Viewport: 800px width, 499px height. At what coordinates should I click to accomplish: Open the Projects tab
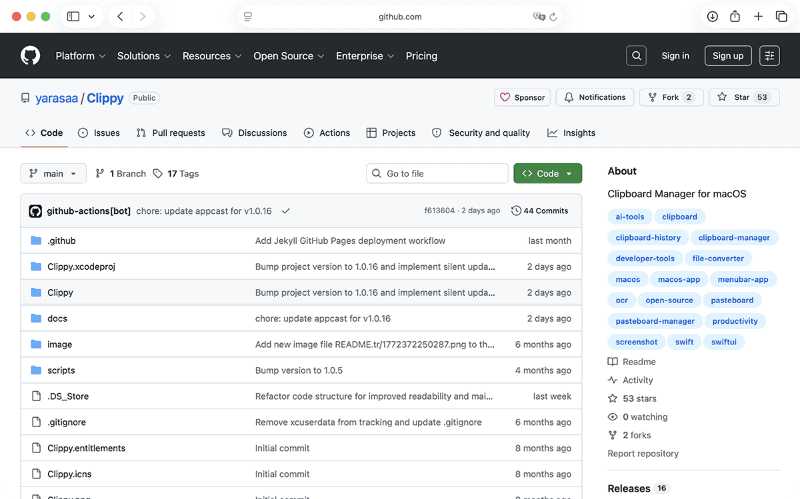[x=391, y=133]
